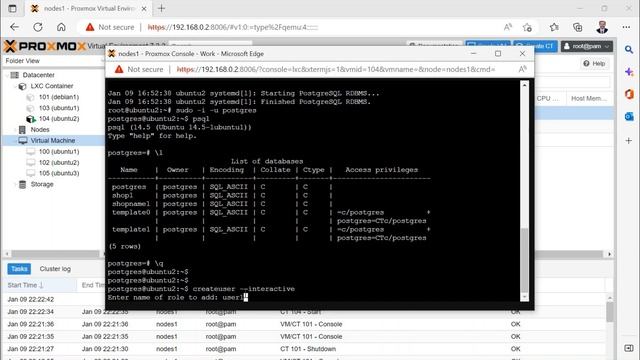Select container 101 (debian1)
The width and height of the screenshot is (640, 360).
[59, 97]
